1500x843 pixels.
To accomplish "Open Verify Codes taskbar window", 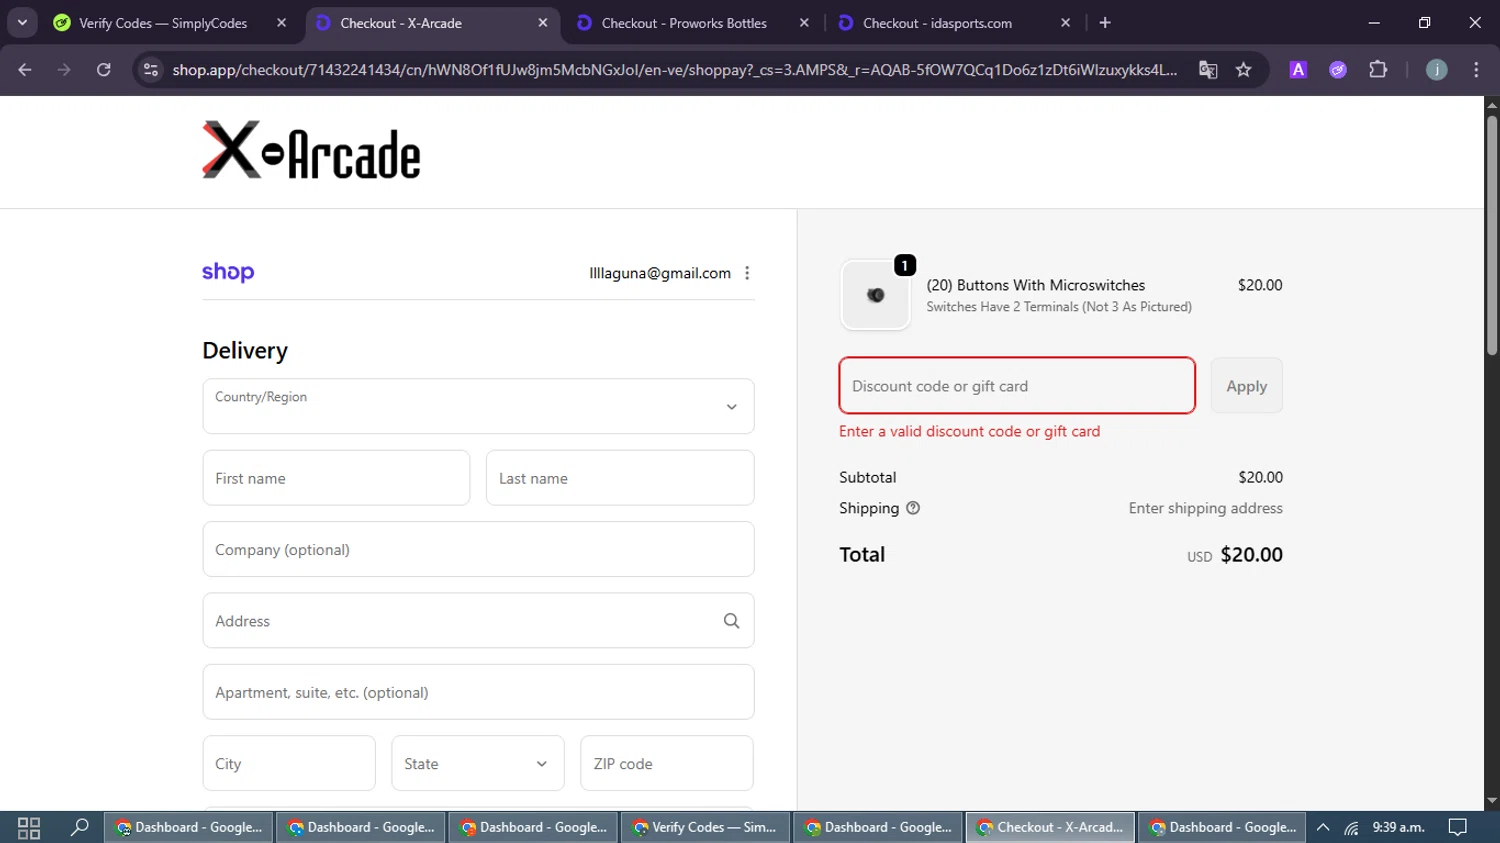I will (x=706, y=827).
